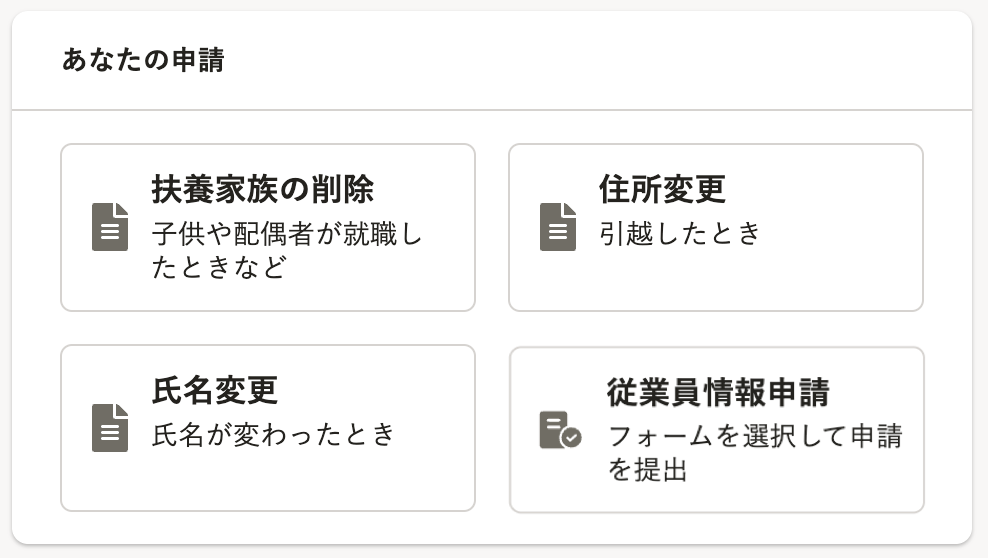
Task: Click the description 引越したとき
Action: tap(680, 234)
